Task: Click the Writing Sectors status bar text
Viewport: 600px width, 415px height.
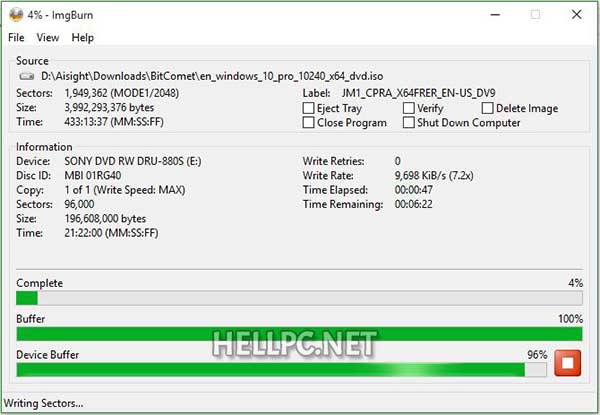Action: coord(44,404)
